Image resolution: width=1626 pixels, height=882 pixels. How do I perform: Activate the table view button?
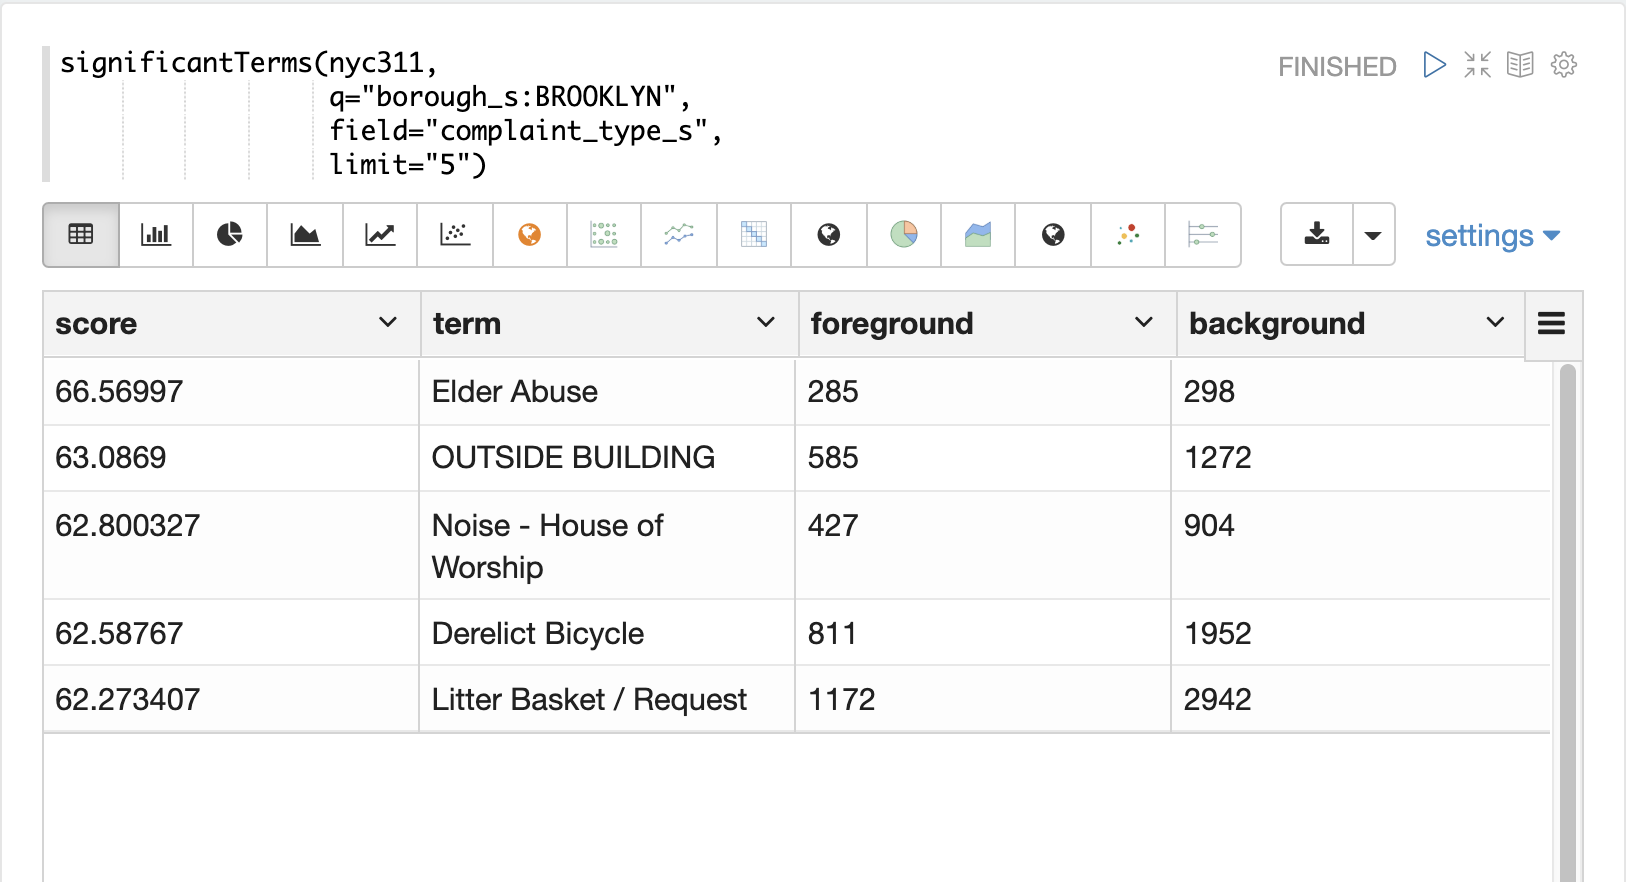click(x=81, y=235)
